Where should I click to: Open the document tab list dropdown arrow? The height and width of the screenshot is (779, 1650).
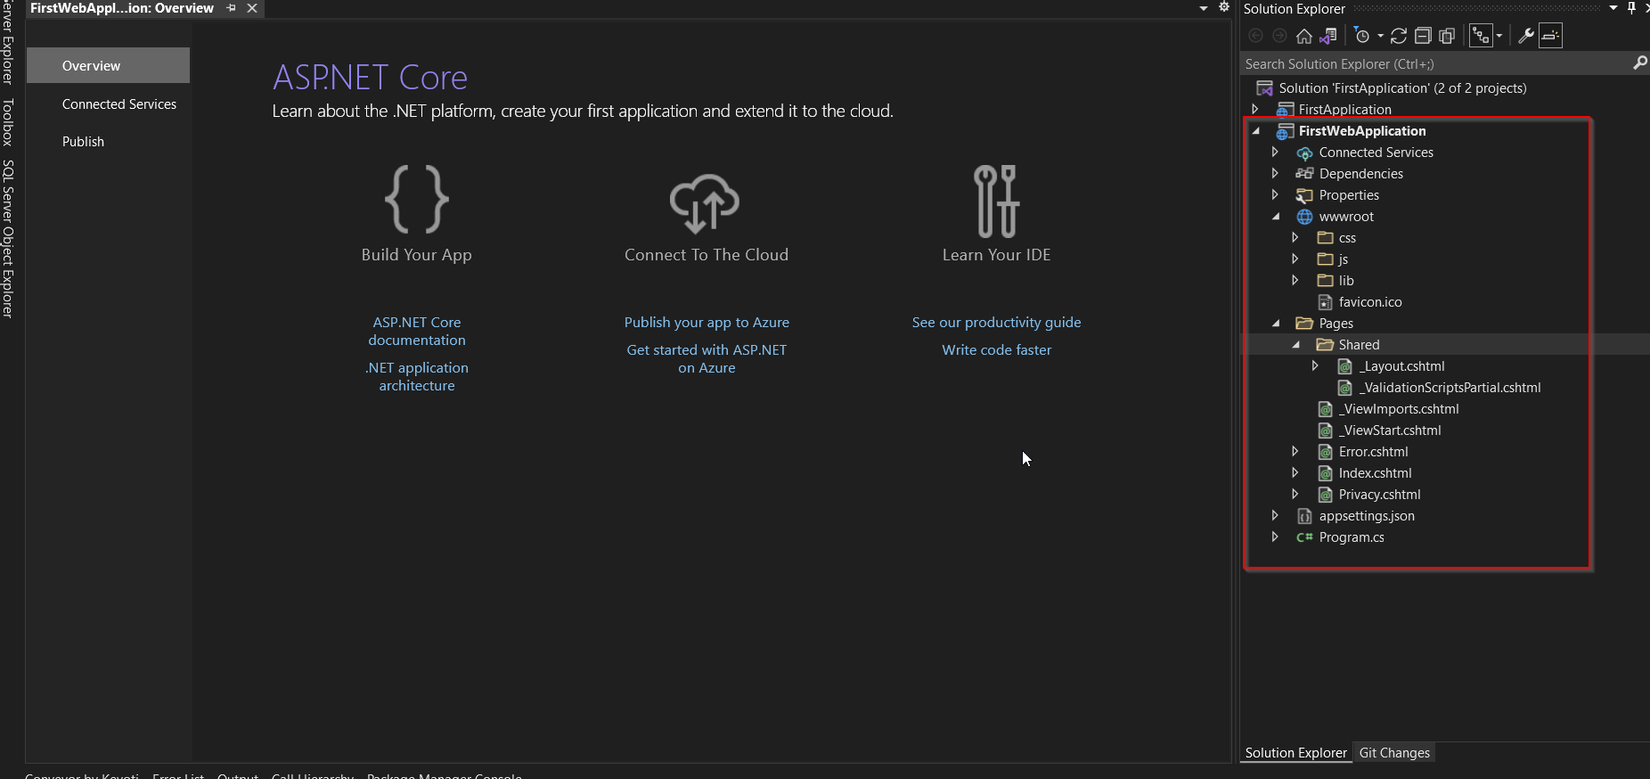coord(1204,8)
